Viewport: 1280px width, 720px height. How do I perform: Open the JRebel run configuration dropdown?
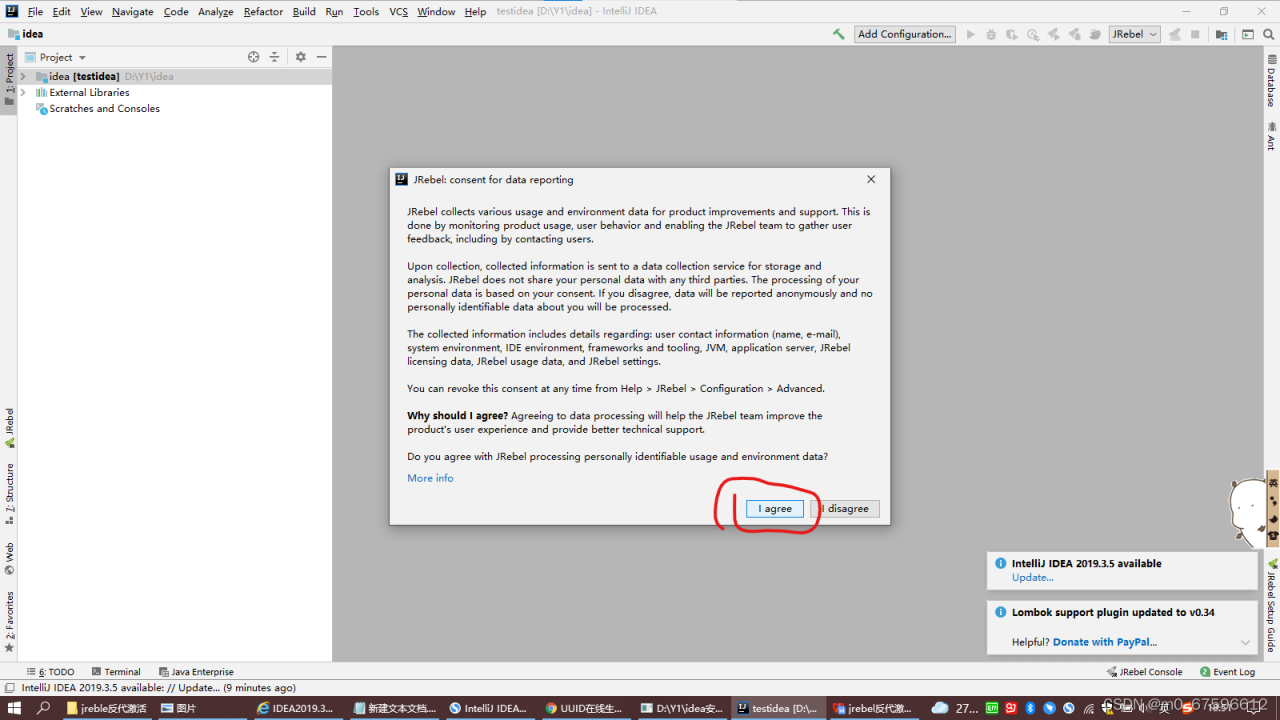(x=1134, y=34)
